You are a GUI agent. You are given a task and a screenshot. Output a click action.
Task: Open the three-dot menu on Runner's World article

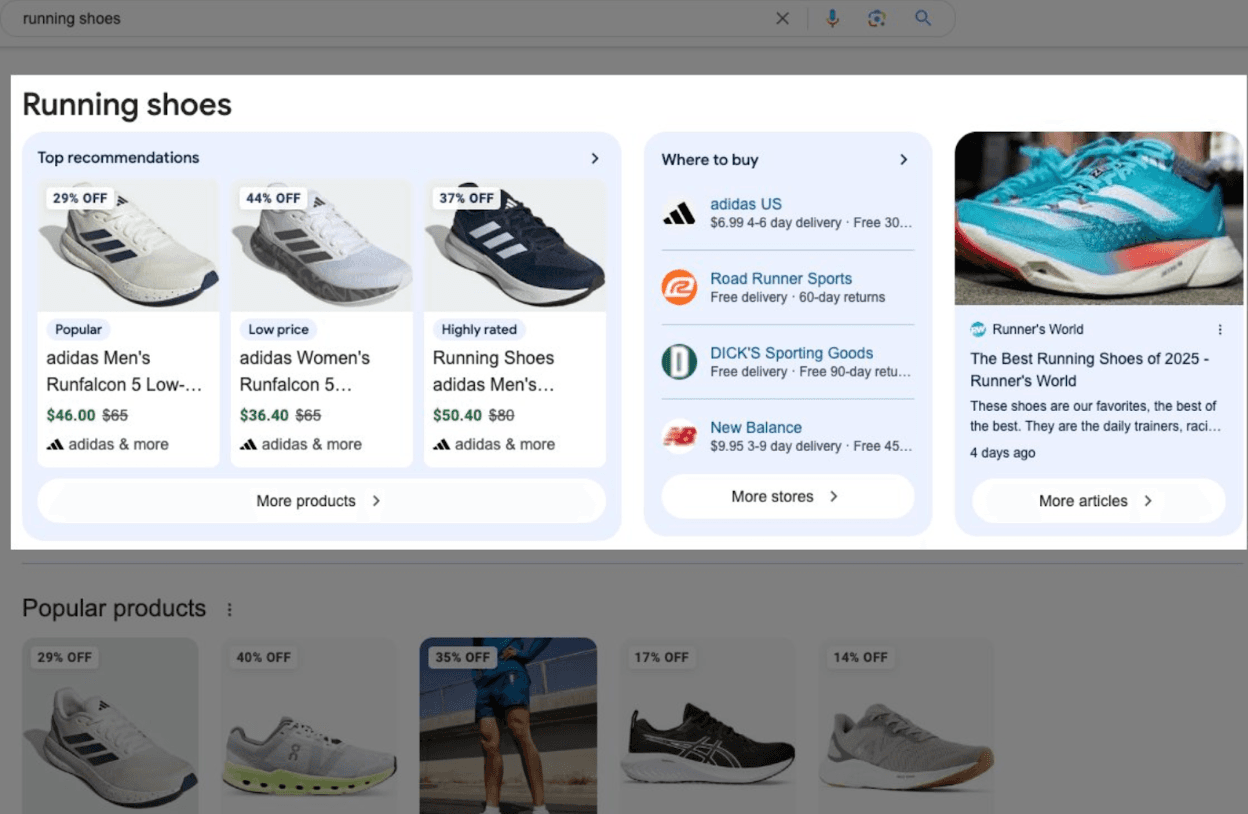tap(1220, 329)
